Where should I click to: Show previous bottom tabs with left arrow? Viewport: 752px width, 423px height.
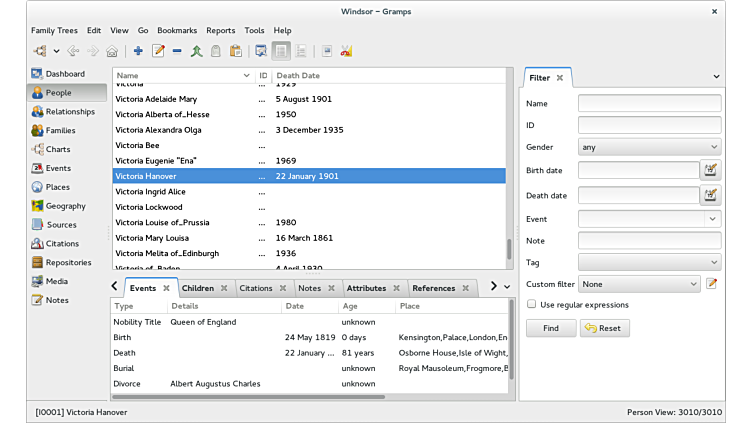114,286
